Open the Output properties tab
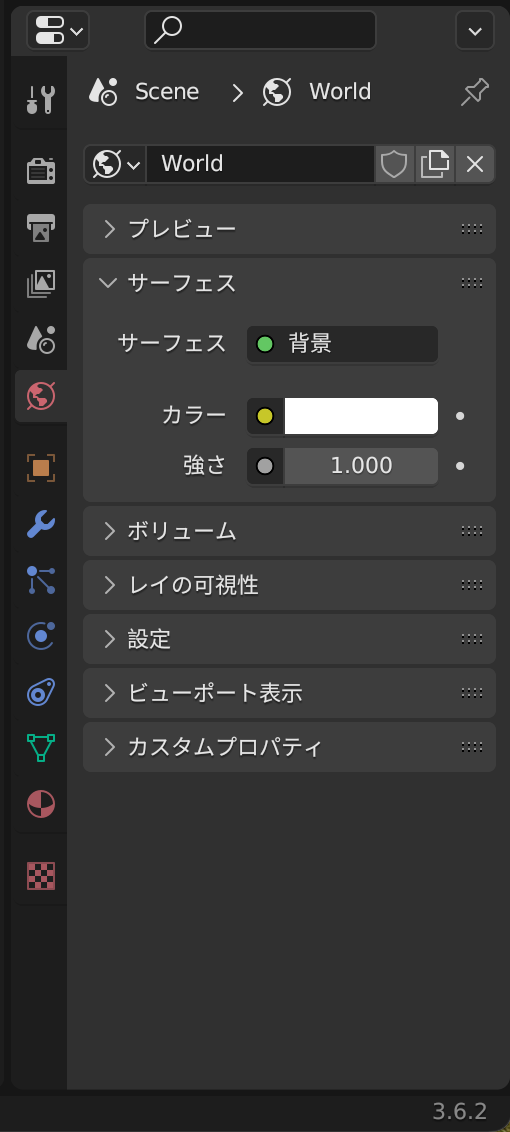Screen dimensions: 510x1132 [40, 227]
